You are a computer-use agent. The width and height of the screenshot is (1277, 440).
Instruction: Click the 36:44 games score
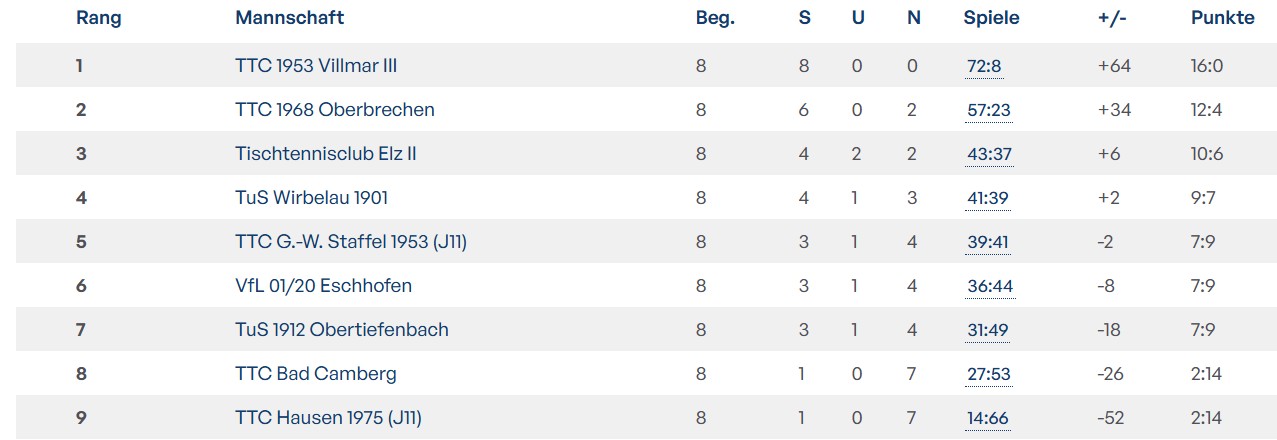[x=990, y=287]
